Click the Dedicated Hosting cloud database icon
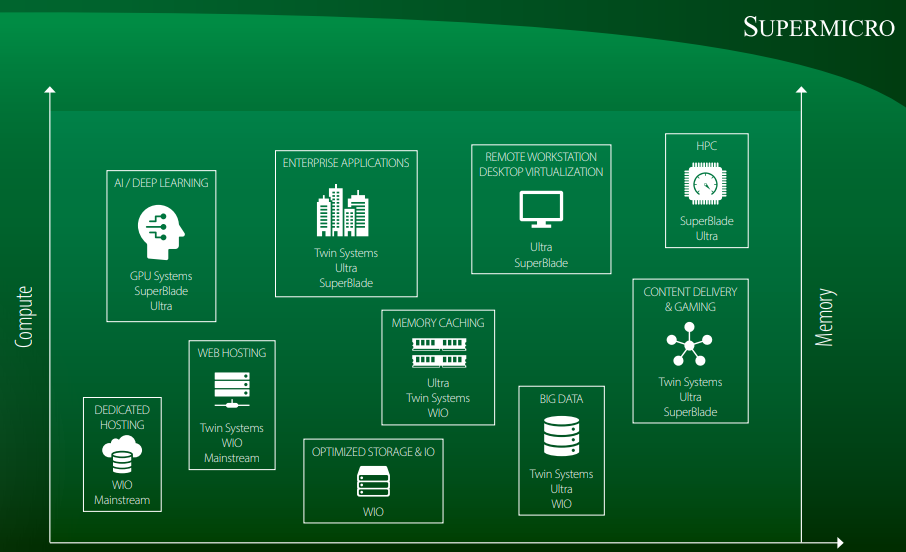The height and width of the screenshot is (552, 906). pyautogui.click(x=122, y=456)
